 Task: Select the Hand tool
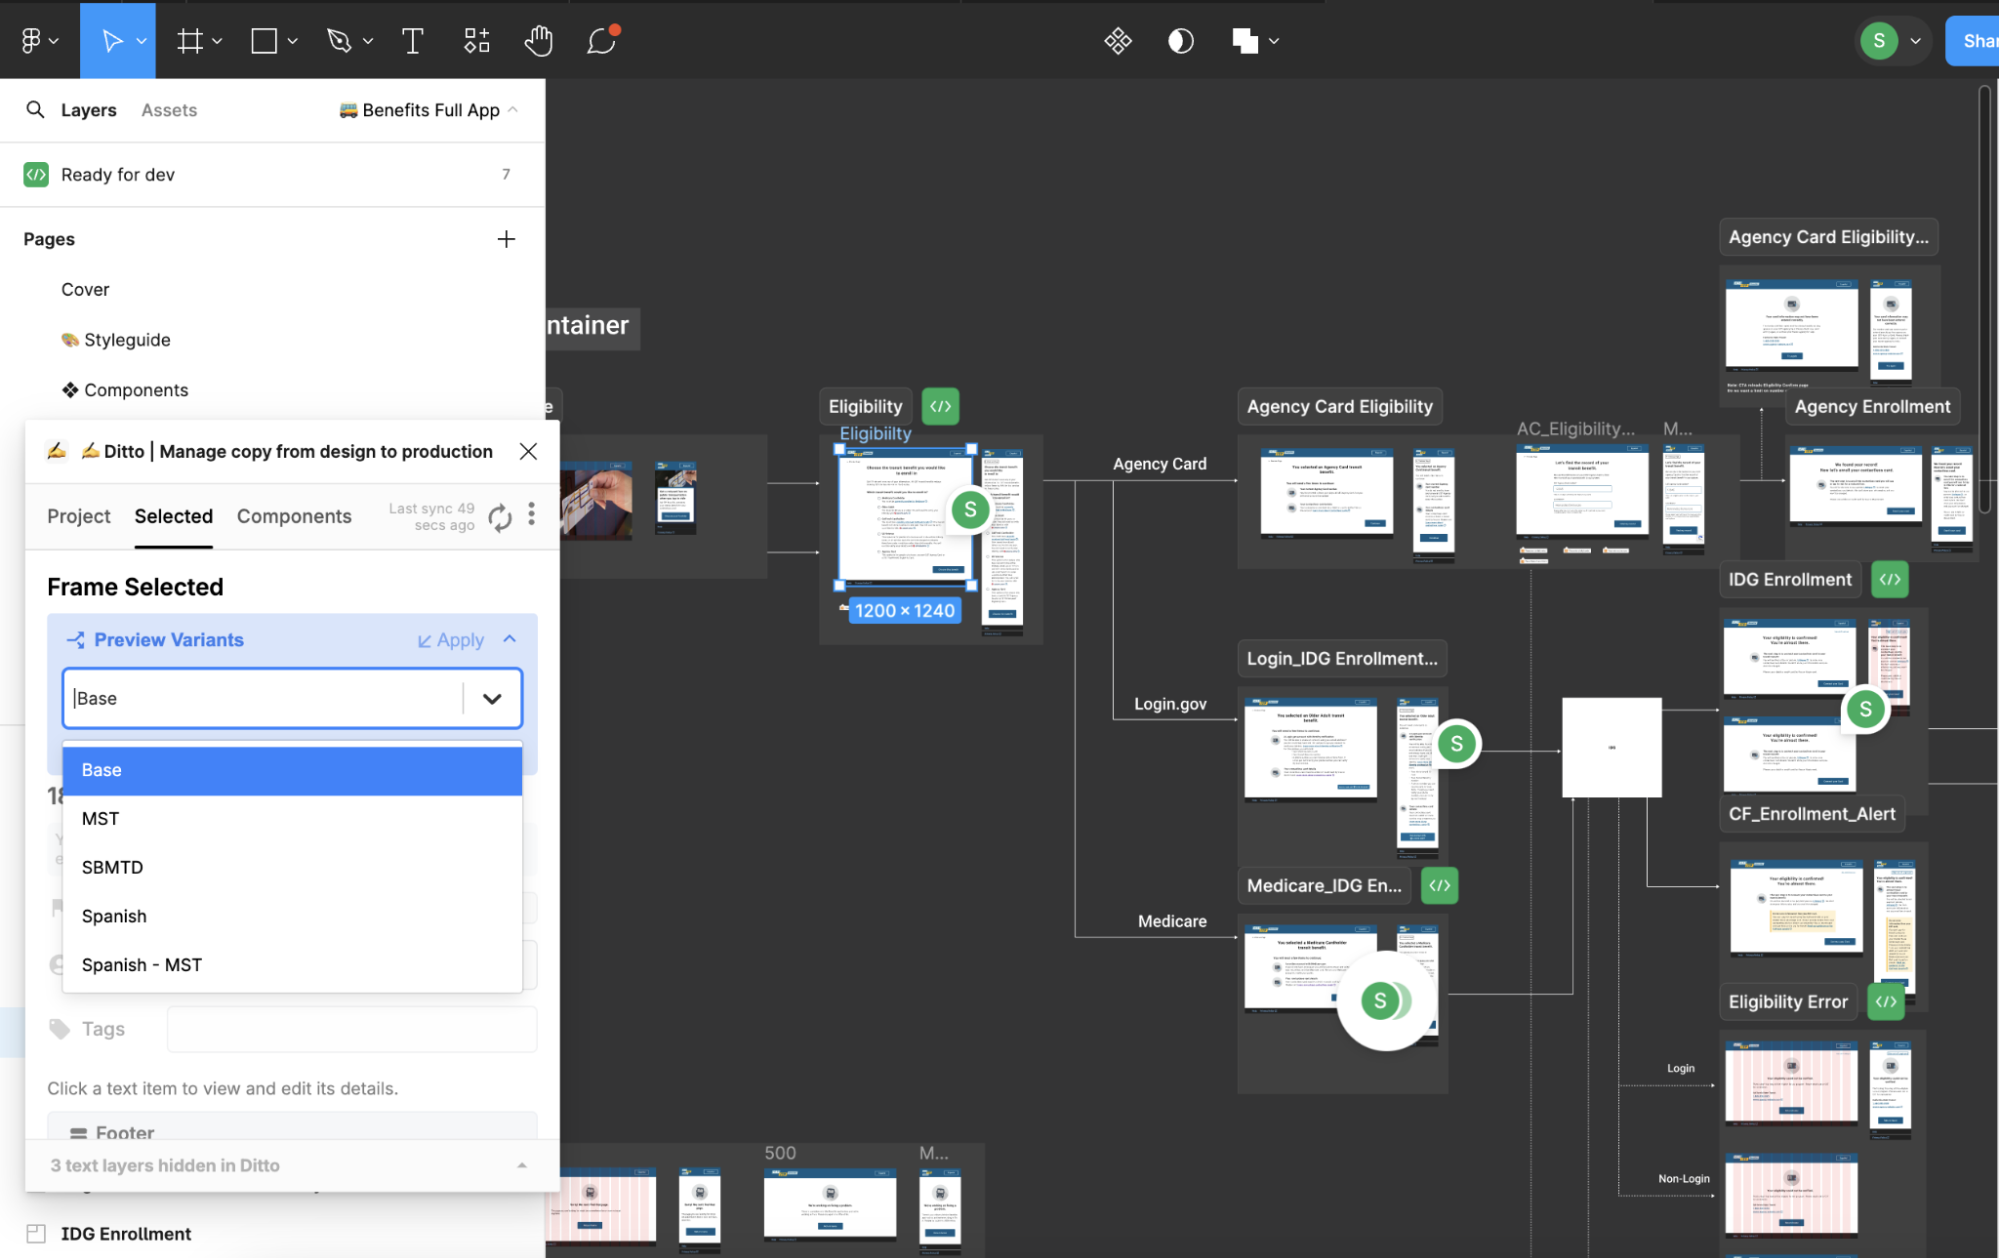pos(539,40)
